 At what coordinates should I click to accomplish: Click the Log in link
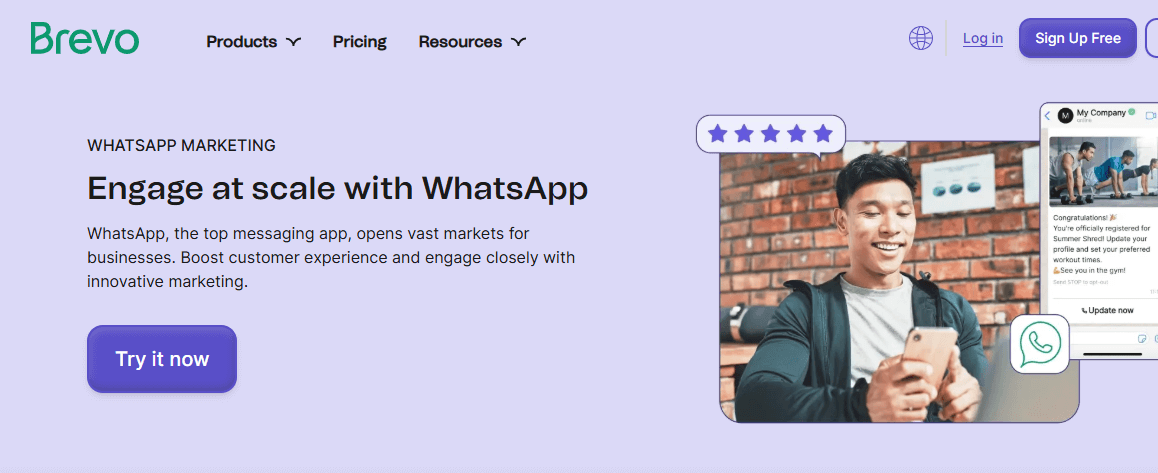(x=983, y=38)
